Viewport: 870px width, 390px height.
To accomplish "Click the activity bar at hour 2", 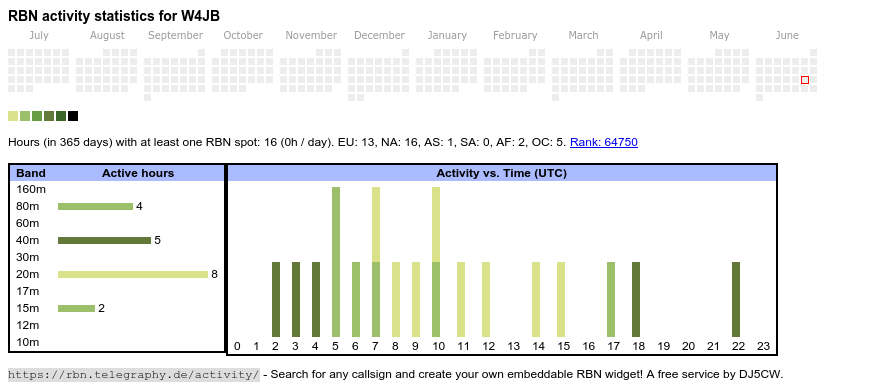I will pos(276,300).
